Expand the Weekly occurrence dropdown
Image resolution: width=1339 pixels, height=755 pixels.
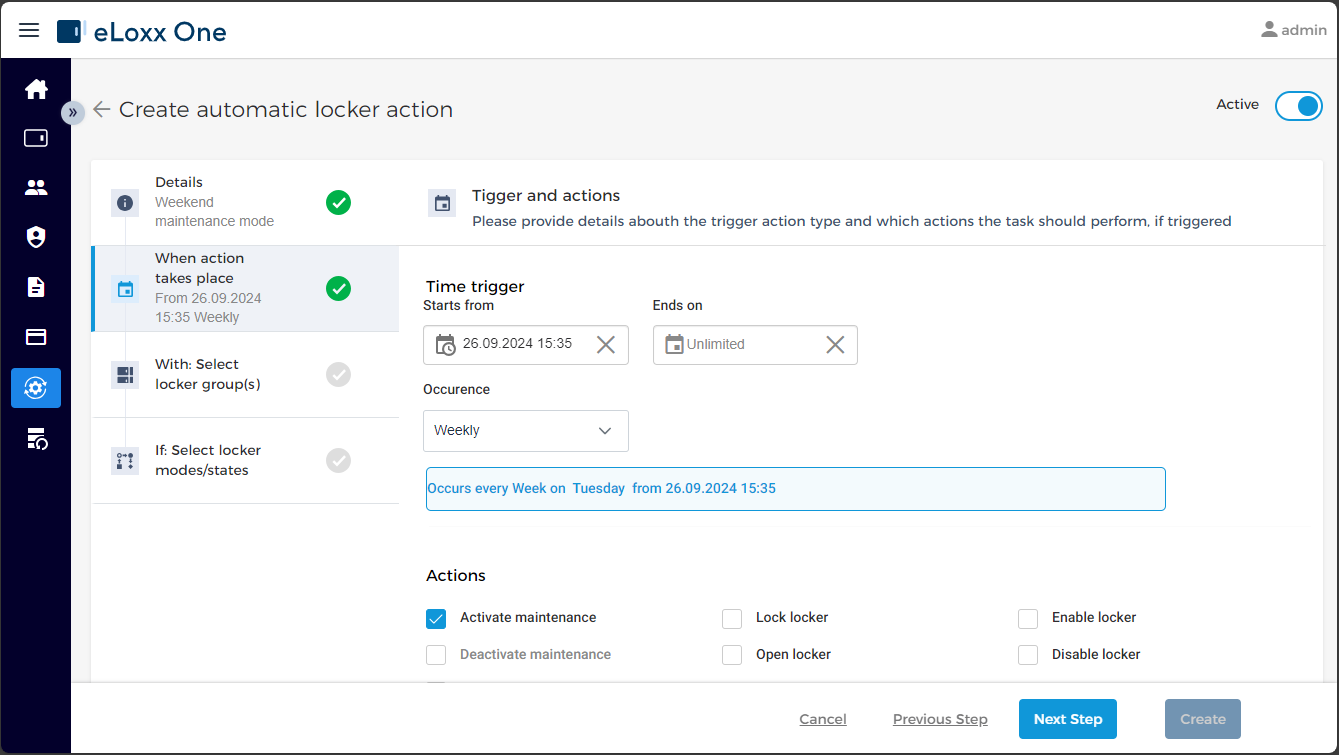coord(526,431)
